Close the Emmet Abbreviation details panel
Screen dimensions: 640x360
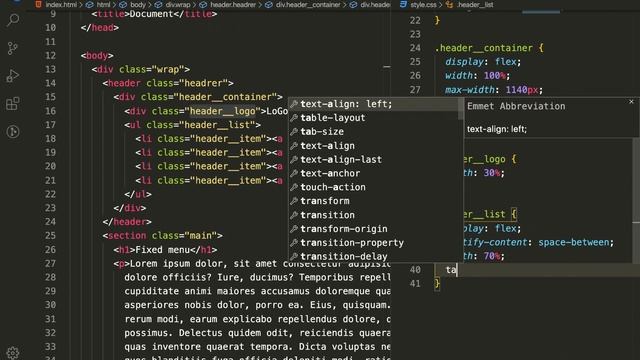631,102
